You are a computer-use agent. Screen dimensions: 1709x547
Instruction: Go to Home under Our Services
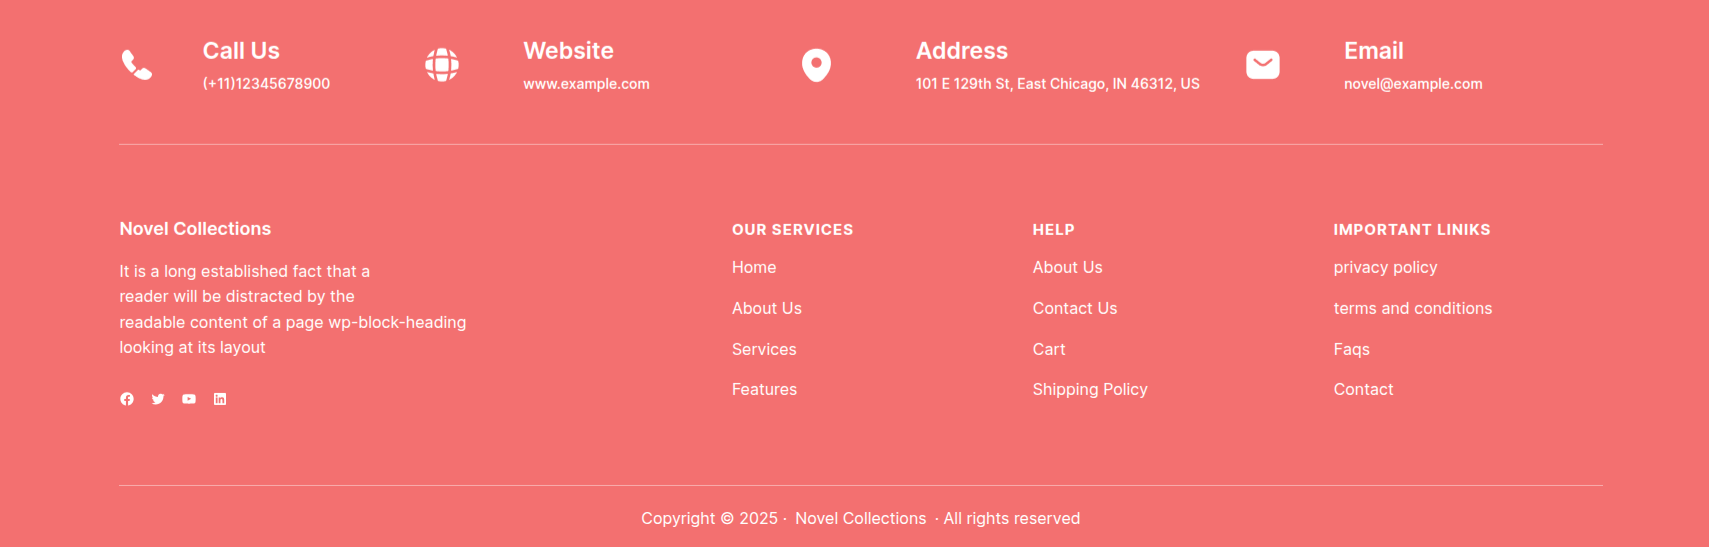click(x=754, y=268)
